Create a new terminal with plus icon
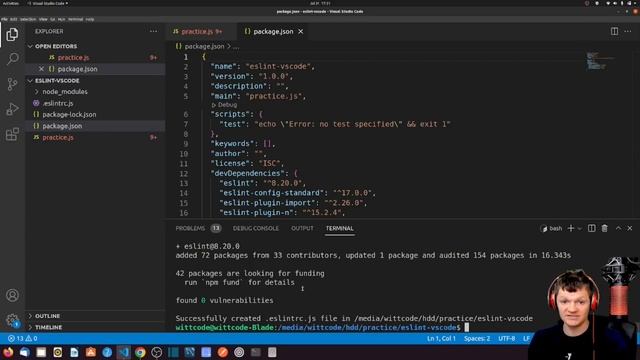Image resolution: width=640 pixels, height=360 pixels. 571,228
